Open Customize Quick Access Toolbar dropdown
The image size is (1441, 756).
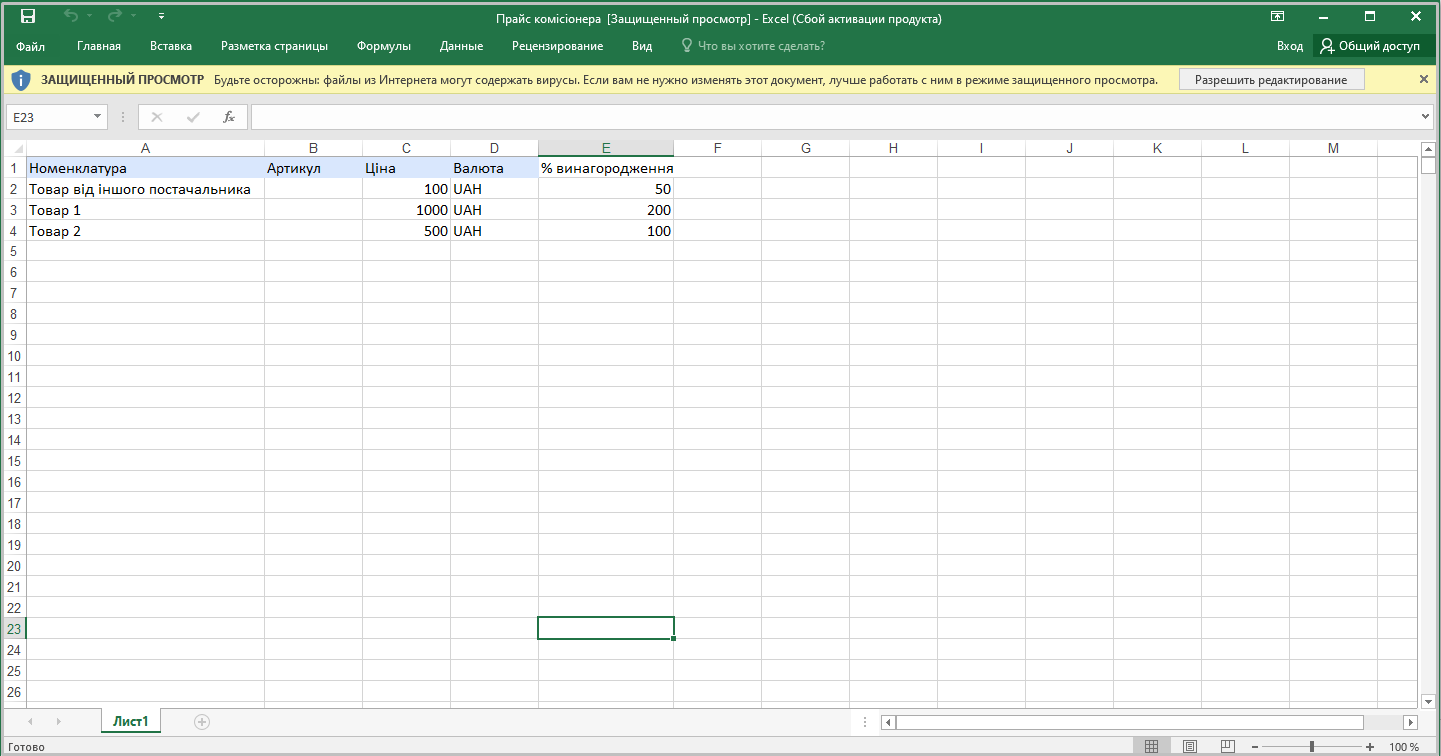pyautogui.click(x=162, y=17)
